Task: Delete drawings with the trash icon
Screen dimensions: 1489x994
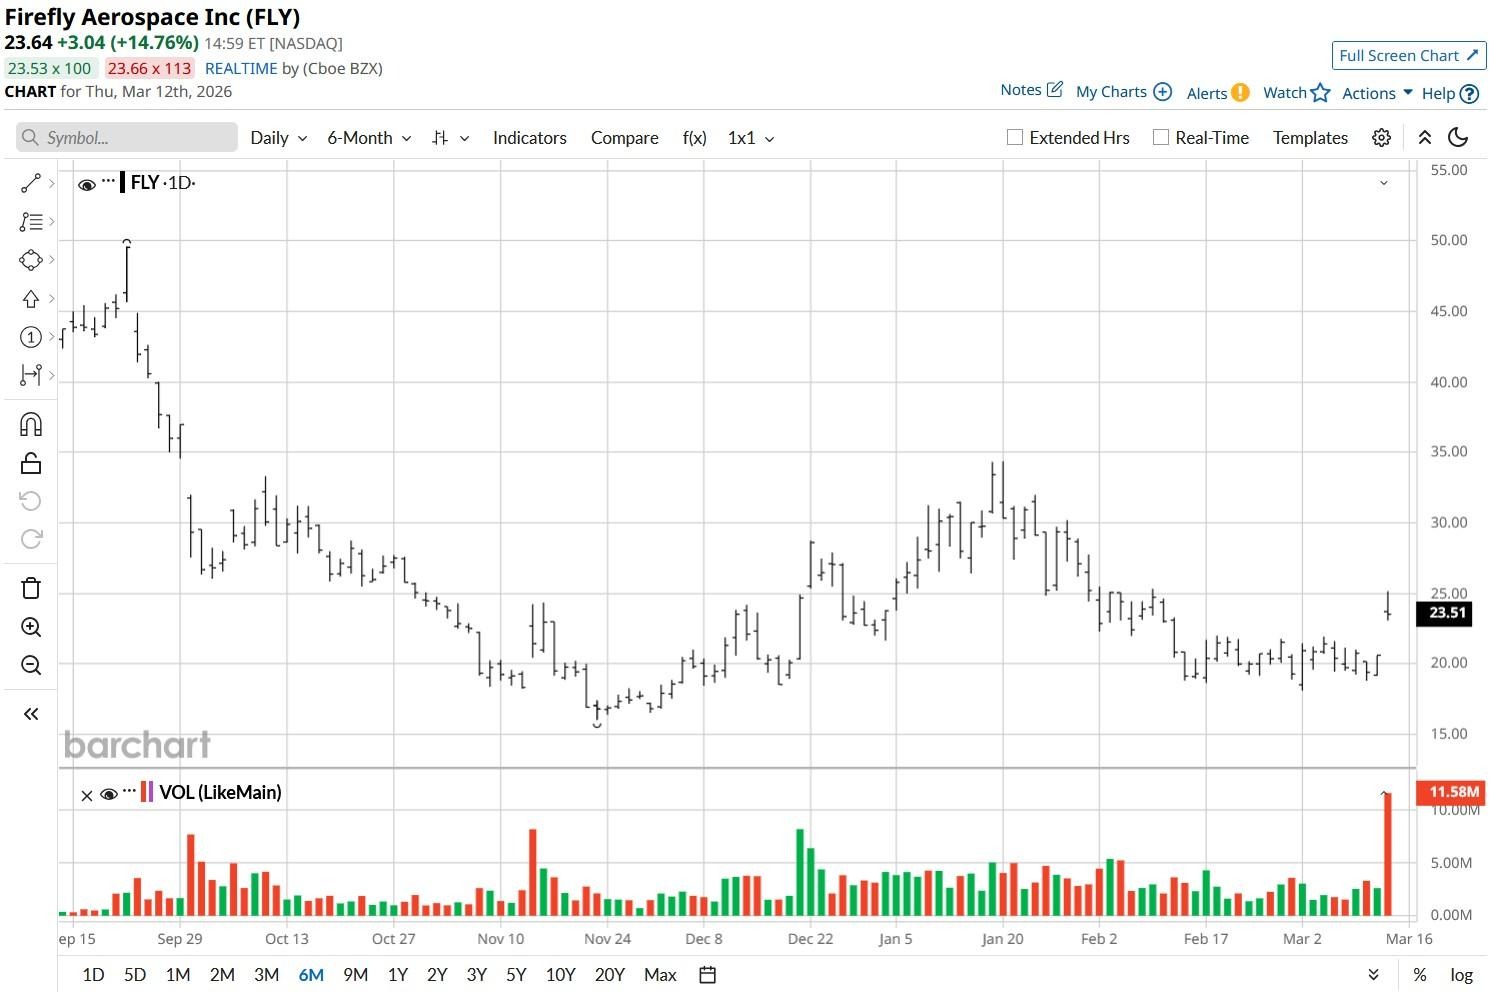Action: 31,588
